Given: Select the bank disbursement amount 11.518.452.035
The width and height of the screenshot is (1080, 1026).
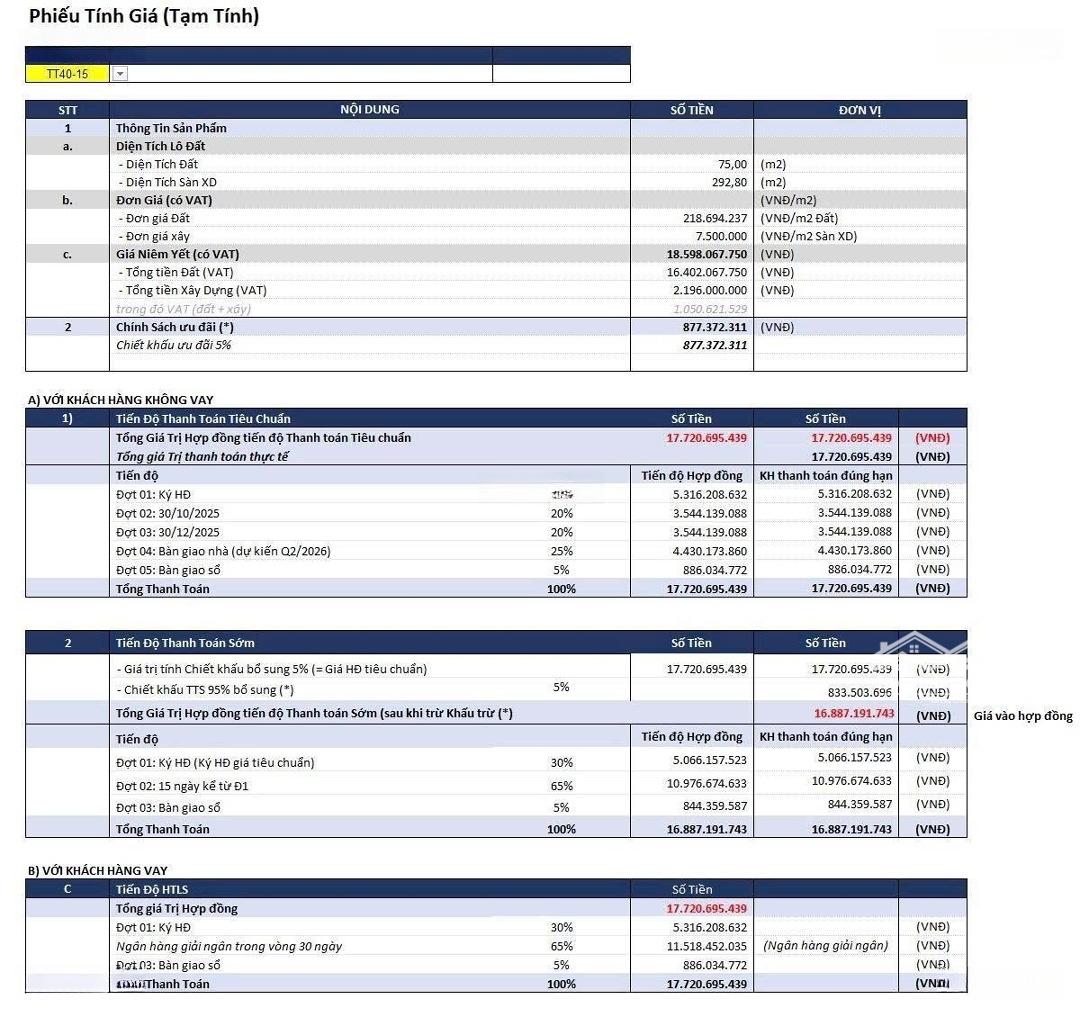Looking at the screenshot, I should pos(706,946).
